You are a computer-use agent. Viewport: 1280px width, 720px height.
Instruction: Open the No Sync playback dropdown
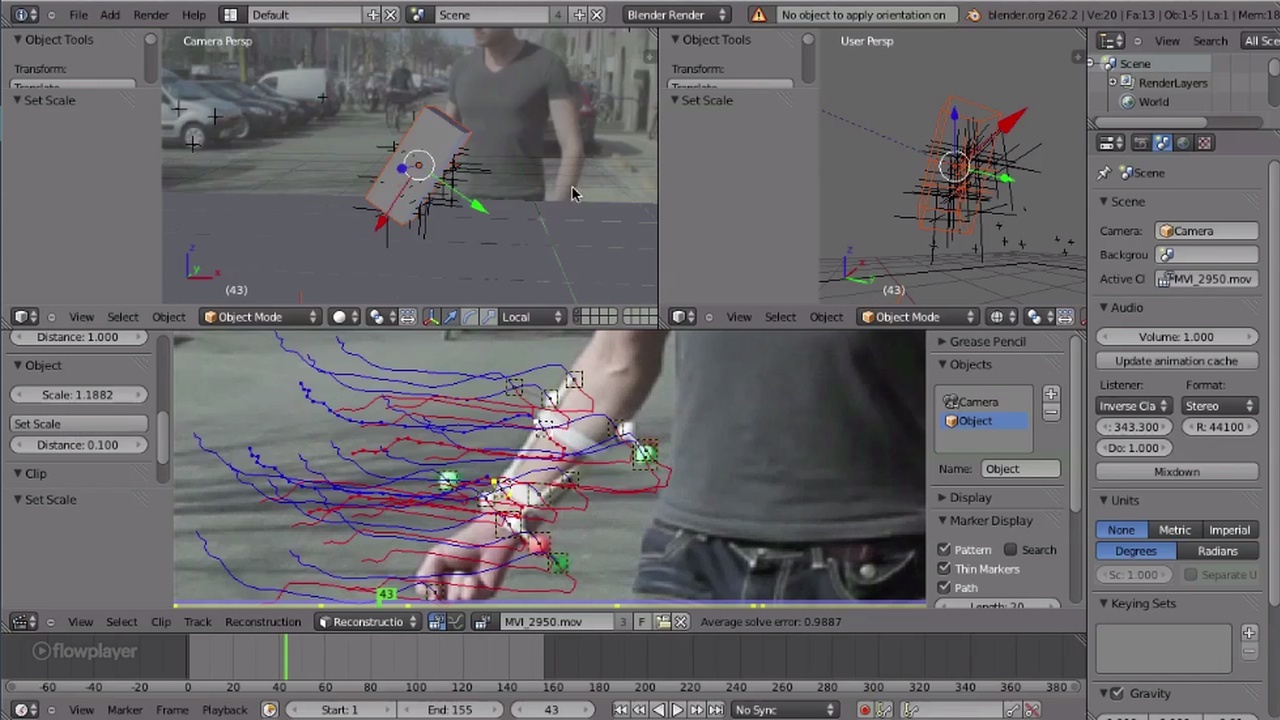[785, 710]
